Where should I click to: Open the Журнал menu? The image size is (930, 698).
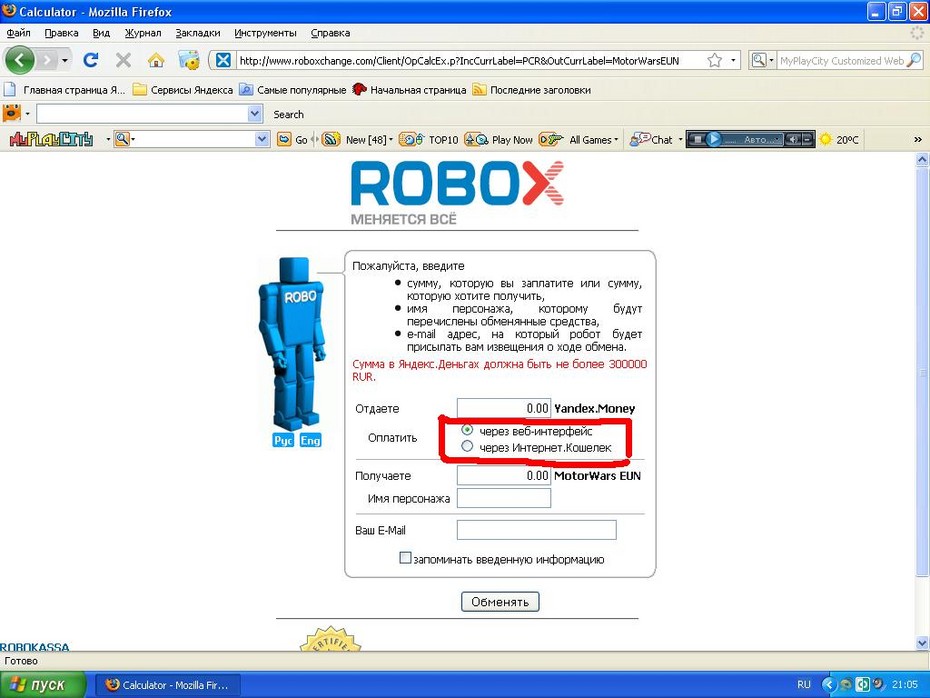[x=143, y=33]
